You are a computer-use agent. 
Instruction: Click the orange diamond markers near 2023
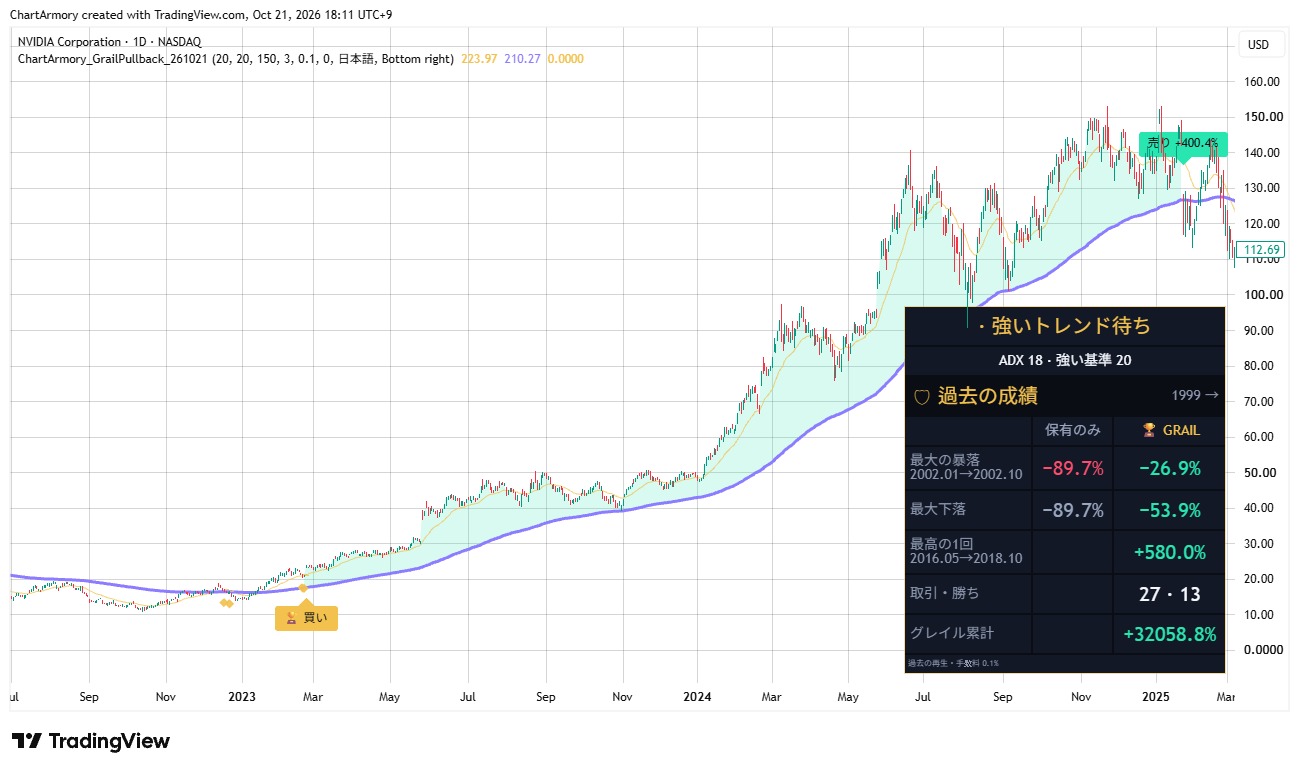point(227,602)
